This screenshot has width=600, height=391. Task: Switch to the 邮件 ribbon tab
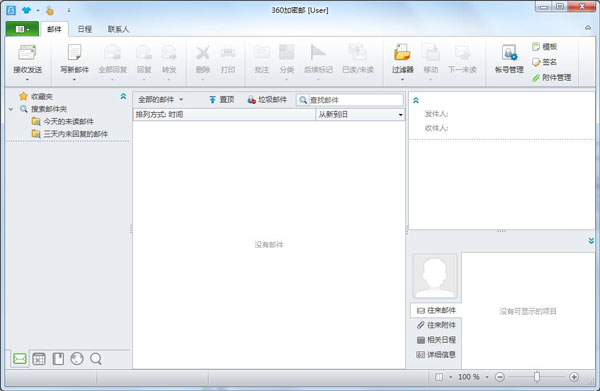[54, 29]
